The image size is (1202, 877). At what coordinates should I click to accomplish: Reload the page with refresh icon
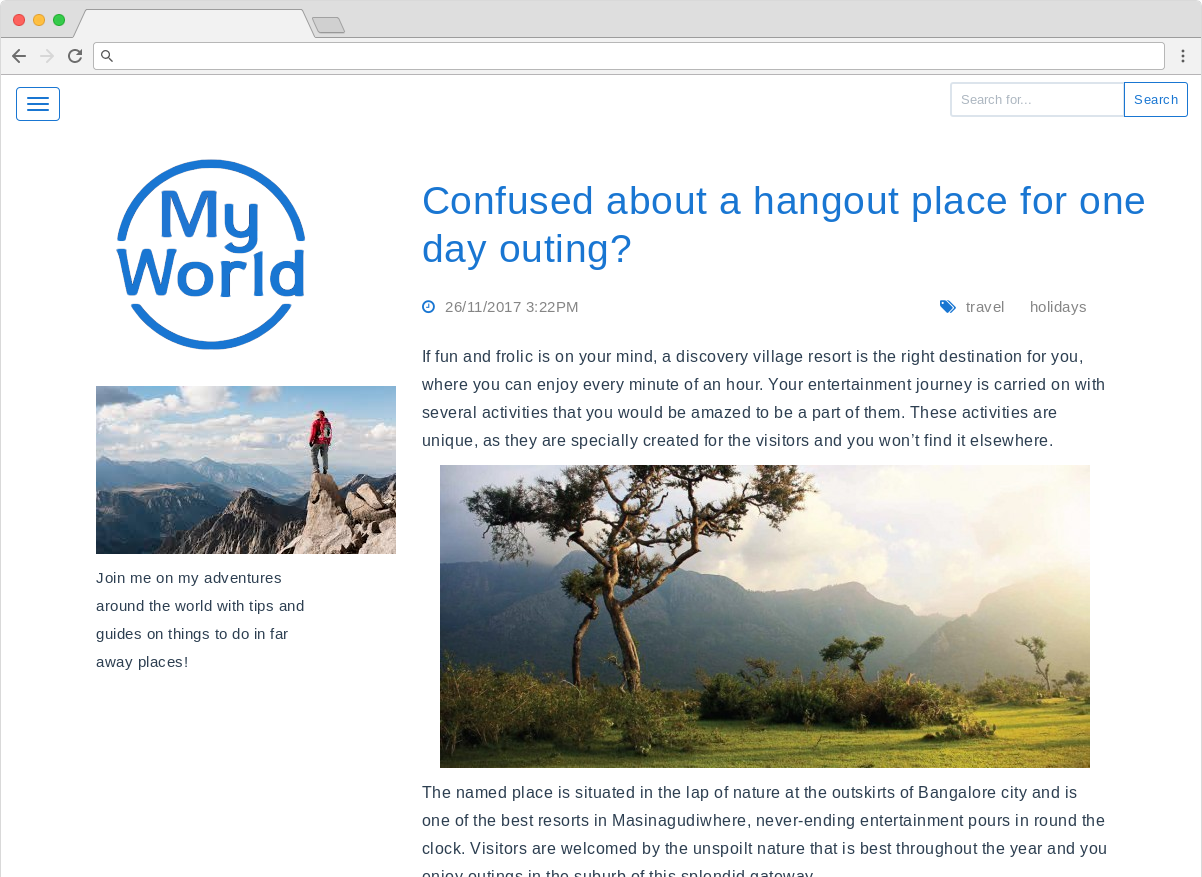75,56
